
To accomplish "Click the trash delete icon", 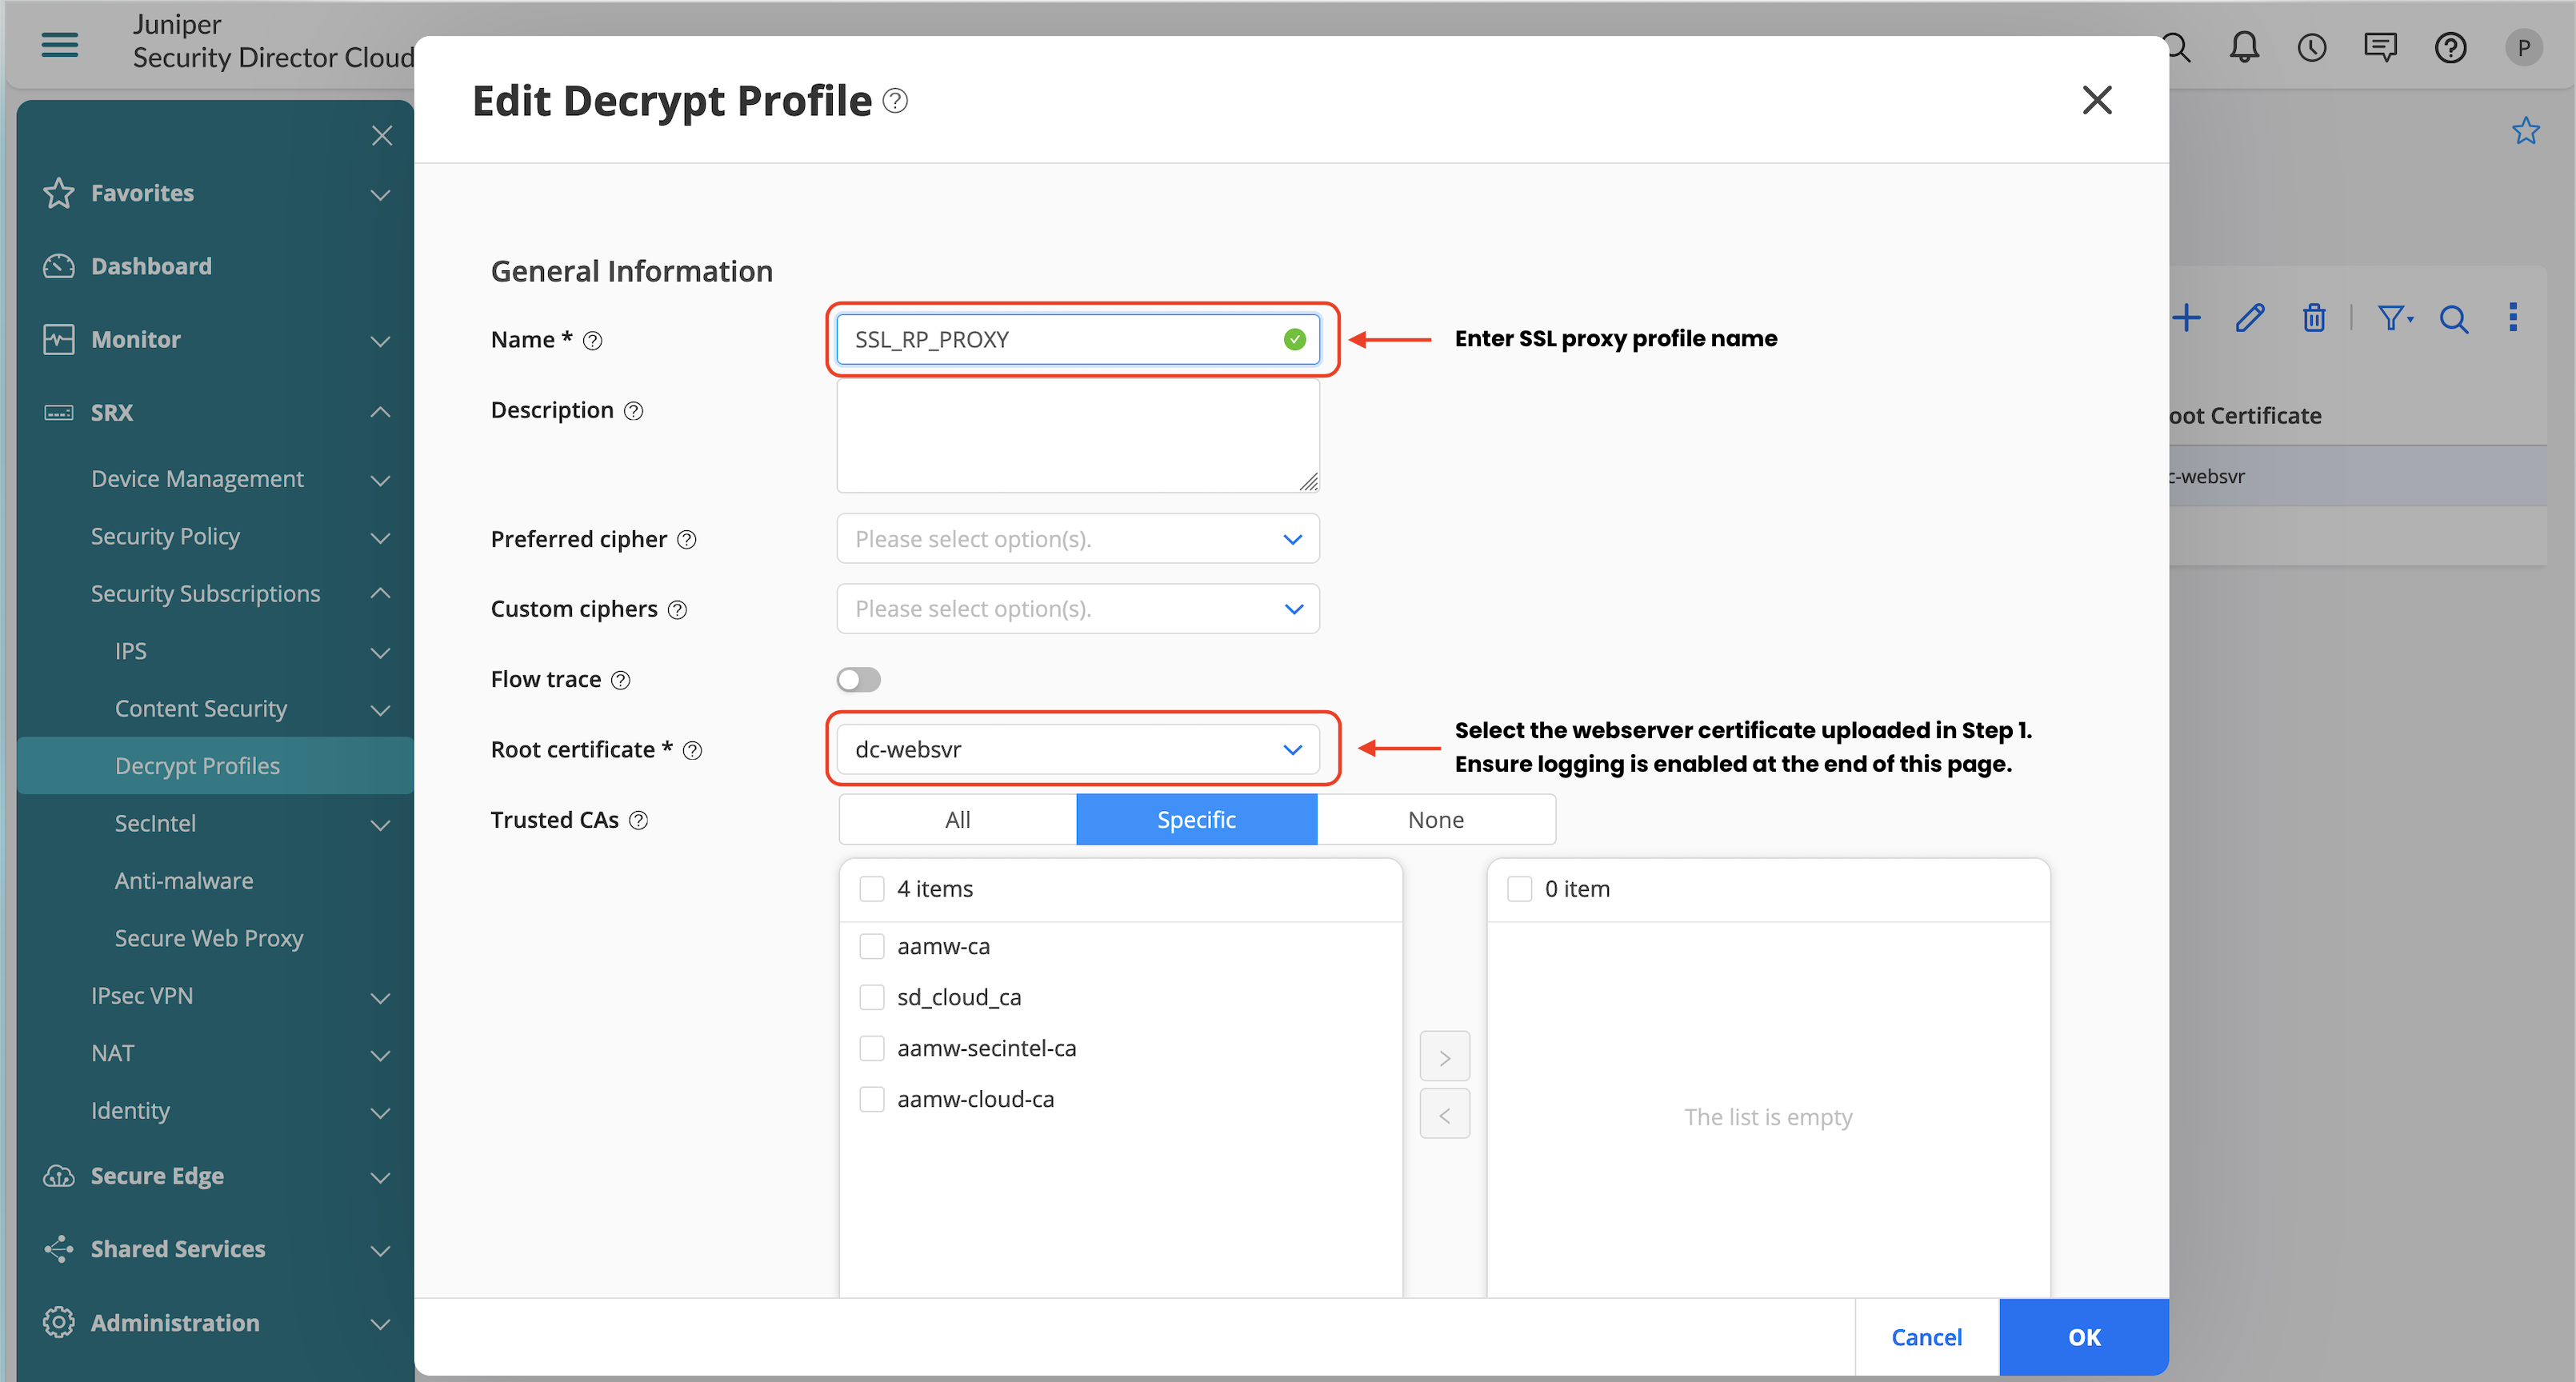I will coord(2313,318).
